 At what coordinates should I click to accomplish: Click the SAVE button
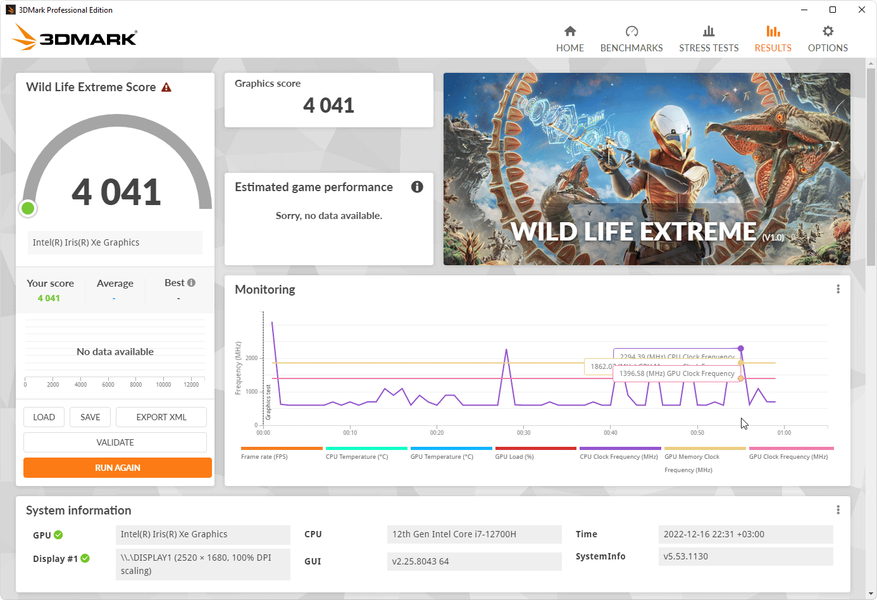pos(90,417)
